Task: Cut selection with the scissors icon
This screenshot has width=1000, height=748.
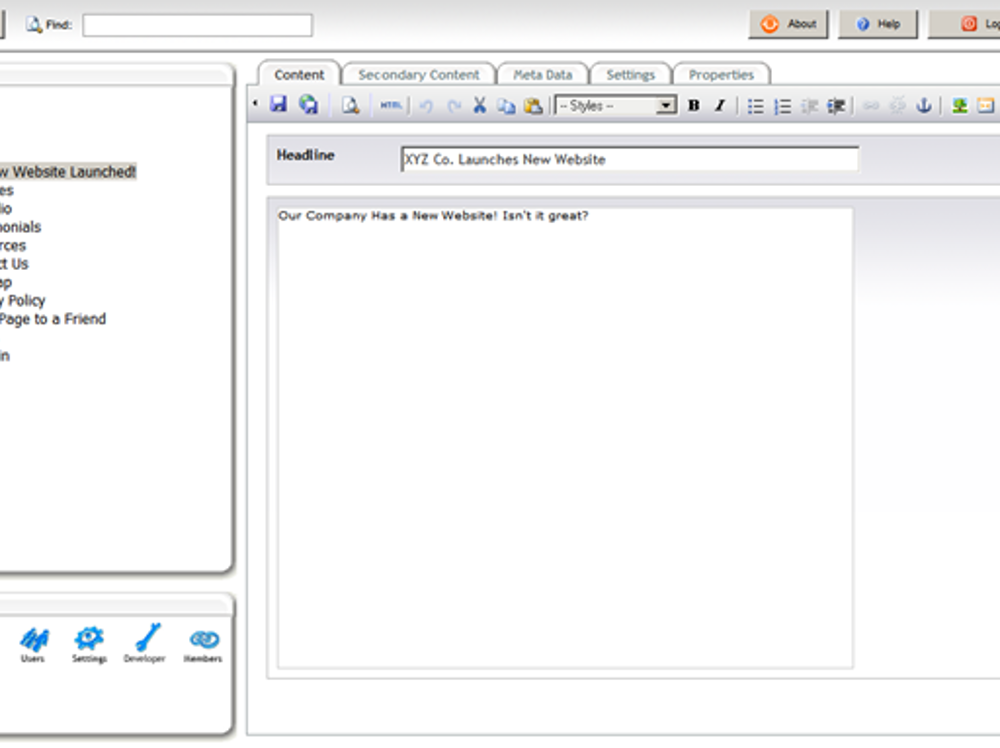Action: coord(480,105)
